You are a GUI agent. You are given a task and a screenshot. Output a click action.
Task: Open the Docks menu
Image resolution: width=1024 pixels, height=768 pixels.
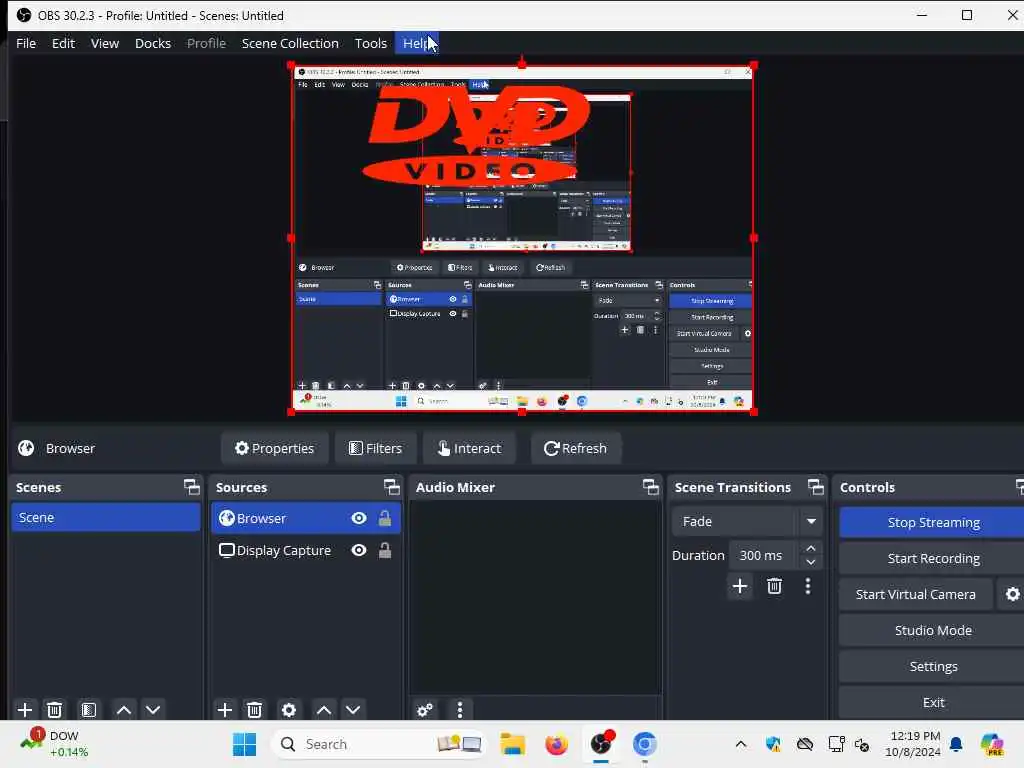[153, 43]
